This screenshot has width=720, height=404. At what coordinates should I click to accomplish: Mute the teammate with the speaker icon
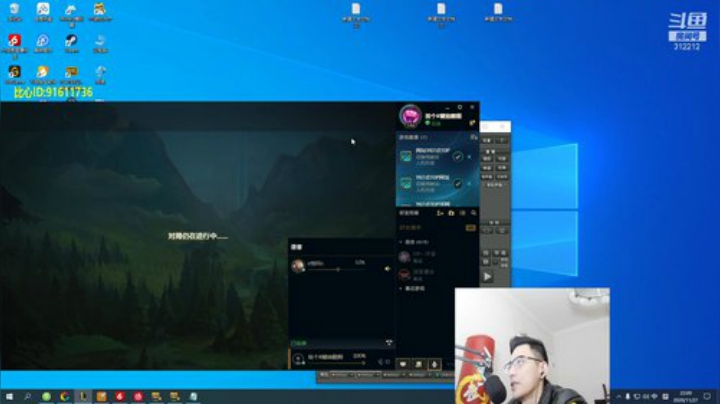point(387,269)
